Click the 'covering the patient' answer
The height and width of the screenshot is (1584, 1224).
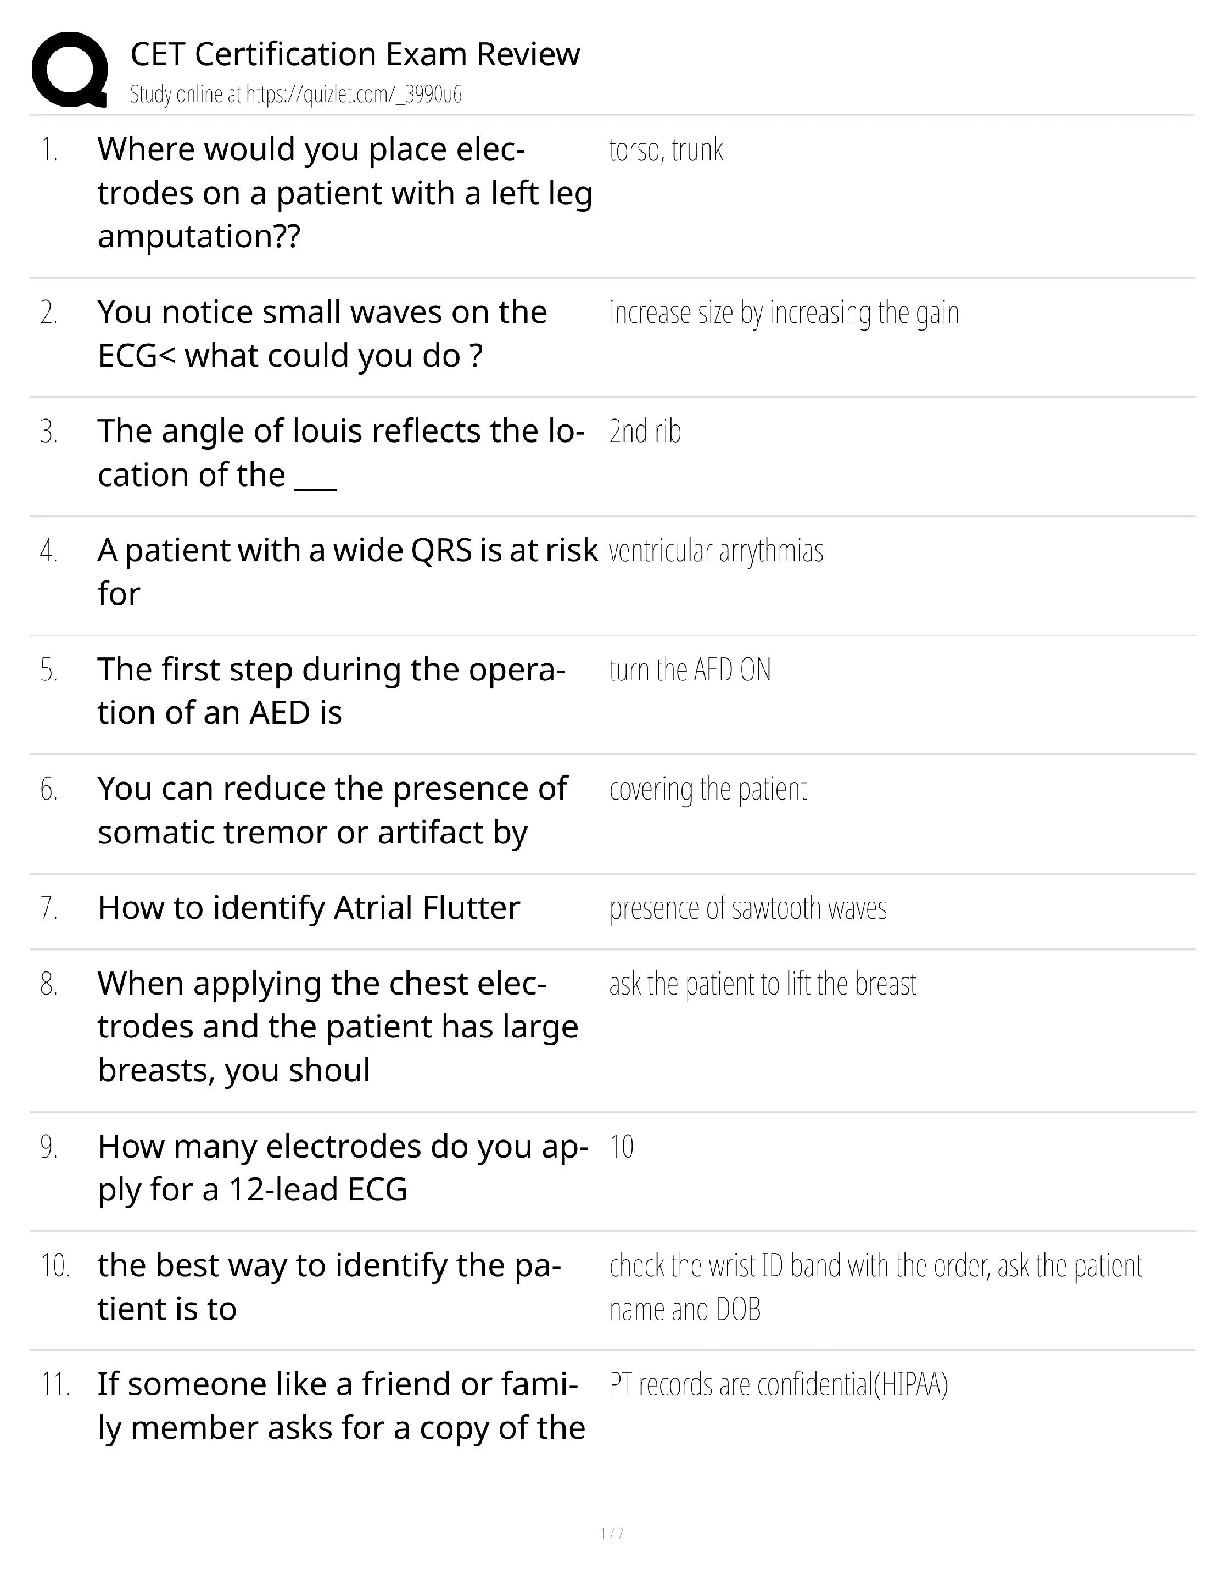pyautogui.click(x=708, y=790)
